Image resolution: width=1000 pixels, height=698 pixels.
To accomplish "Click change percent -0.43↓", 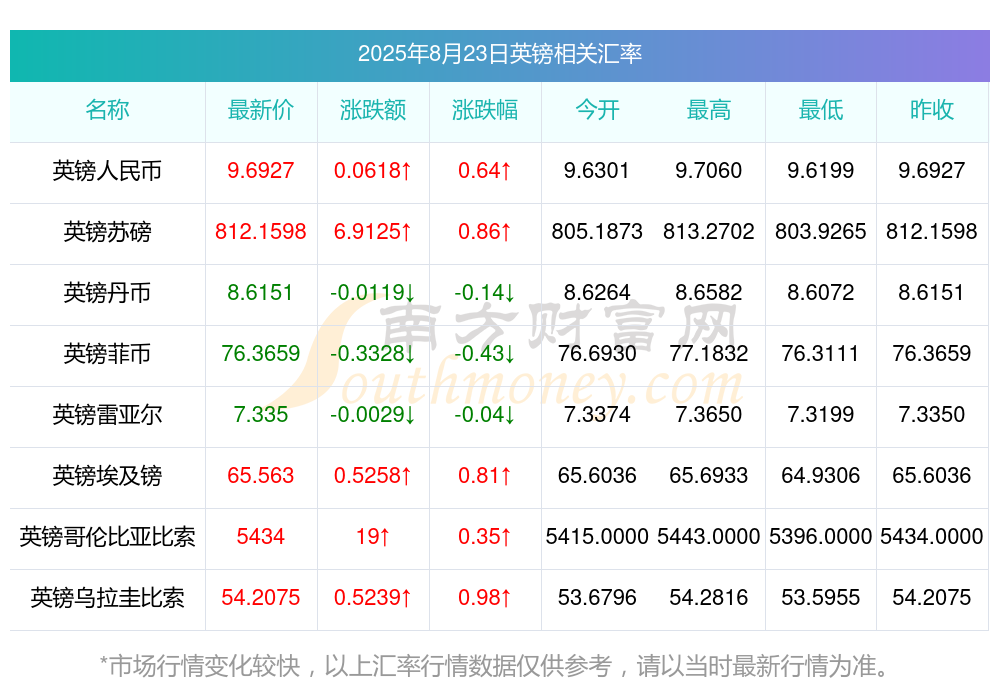I will pyautogui.click(x=485, y=353).
